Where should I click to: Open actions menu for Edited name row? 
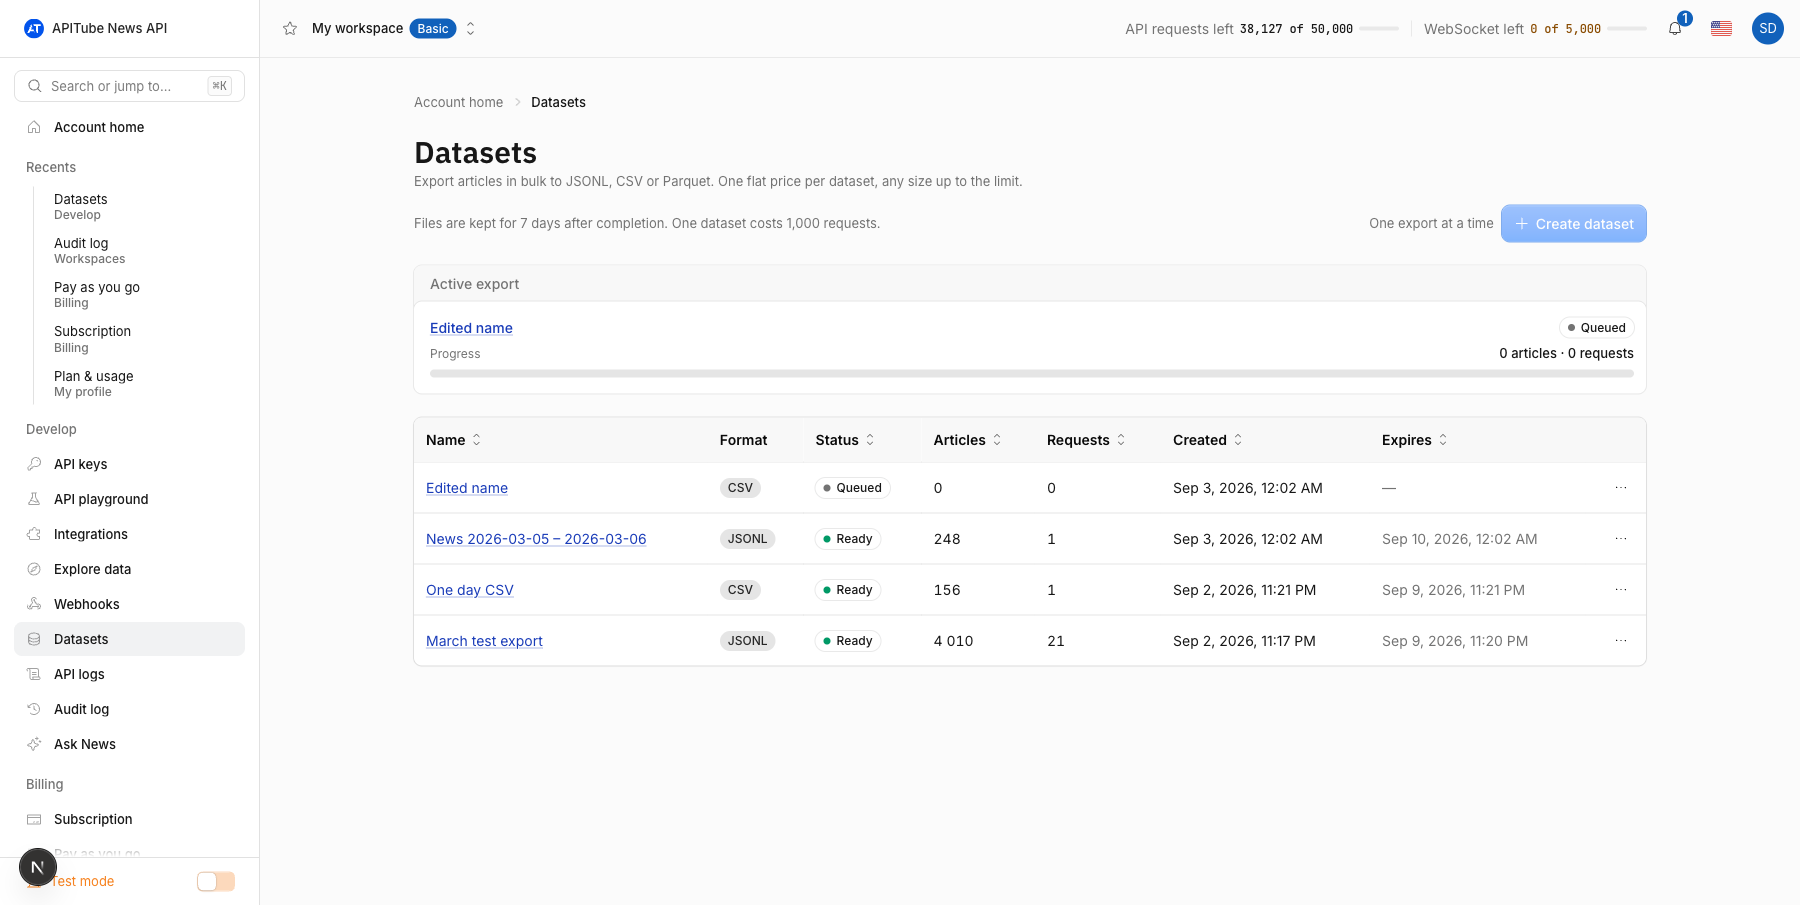(1621, 488)
